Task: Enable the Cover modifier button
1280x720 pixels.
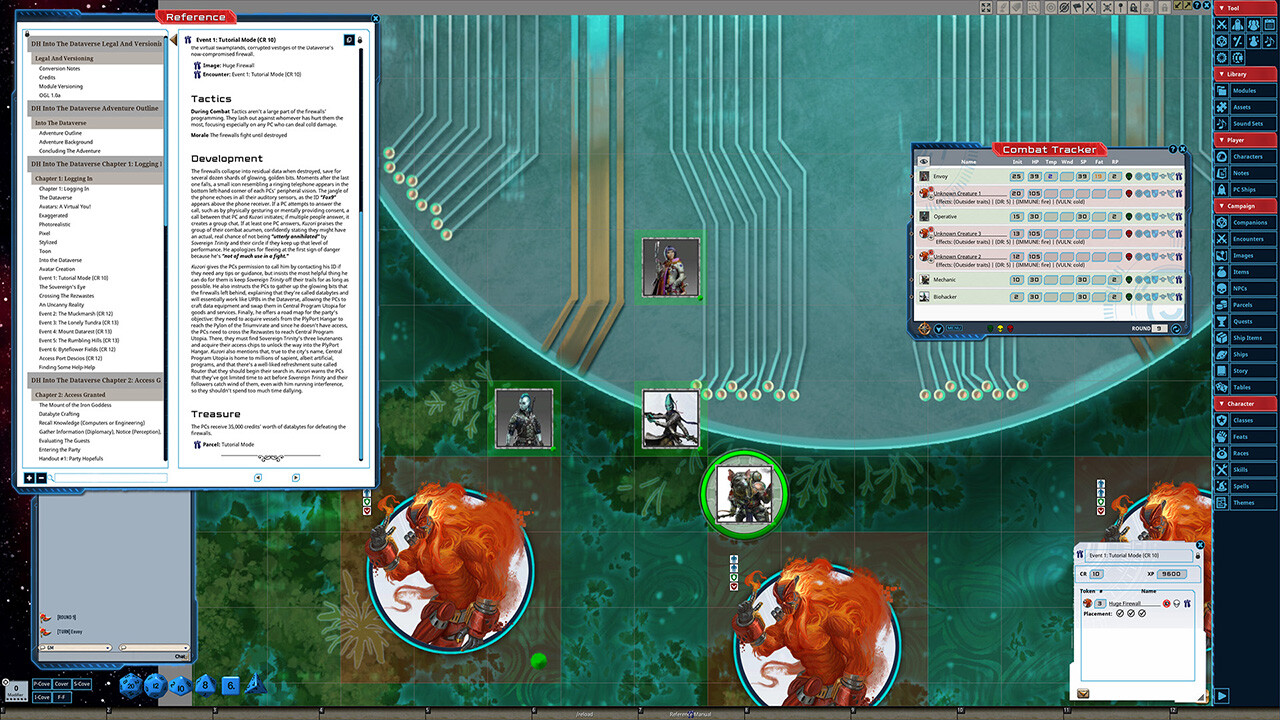Action: (x=61, y=683)
